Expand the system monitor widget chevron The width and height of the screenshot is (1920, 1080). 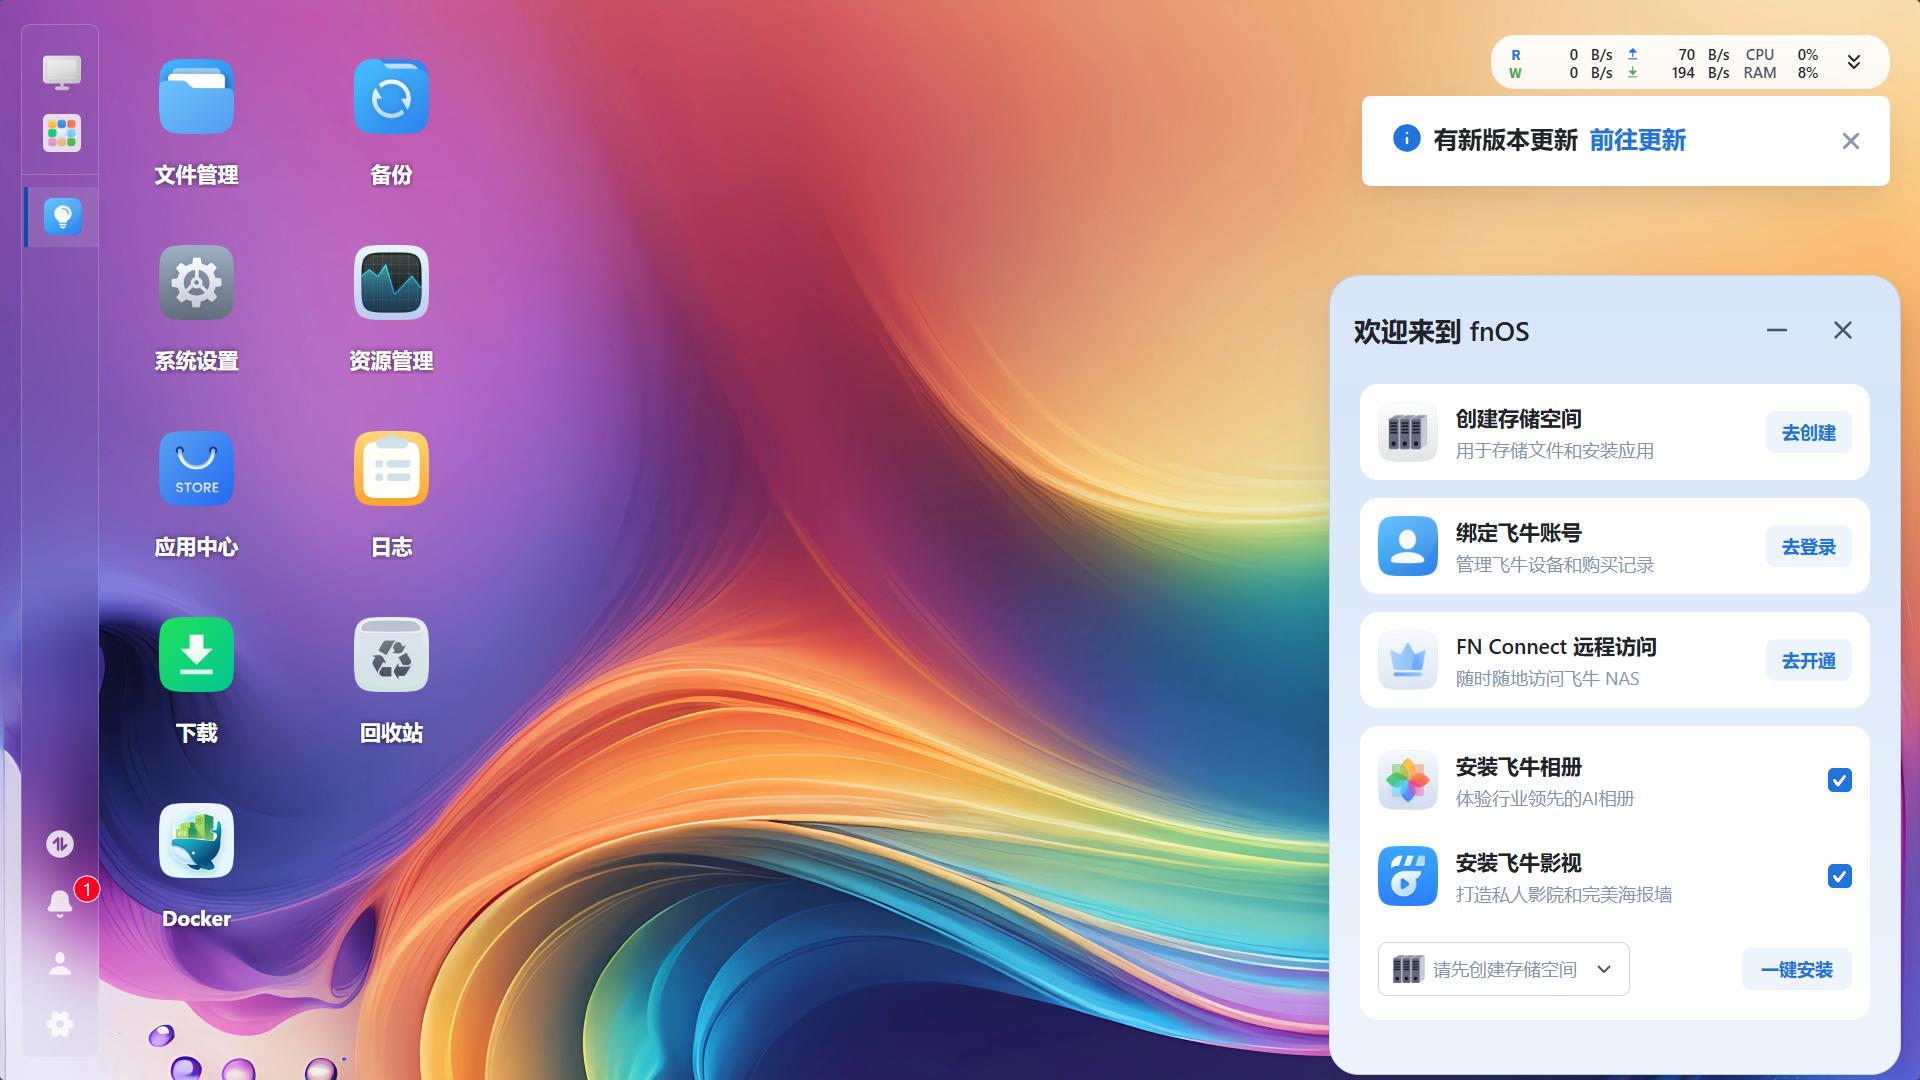[x=1853, y=62]
